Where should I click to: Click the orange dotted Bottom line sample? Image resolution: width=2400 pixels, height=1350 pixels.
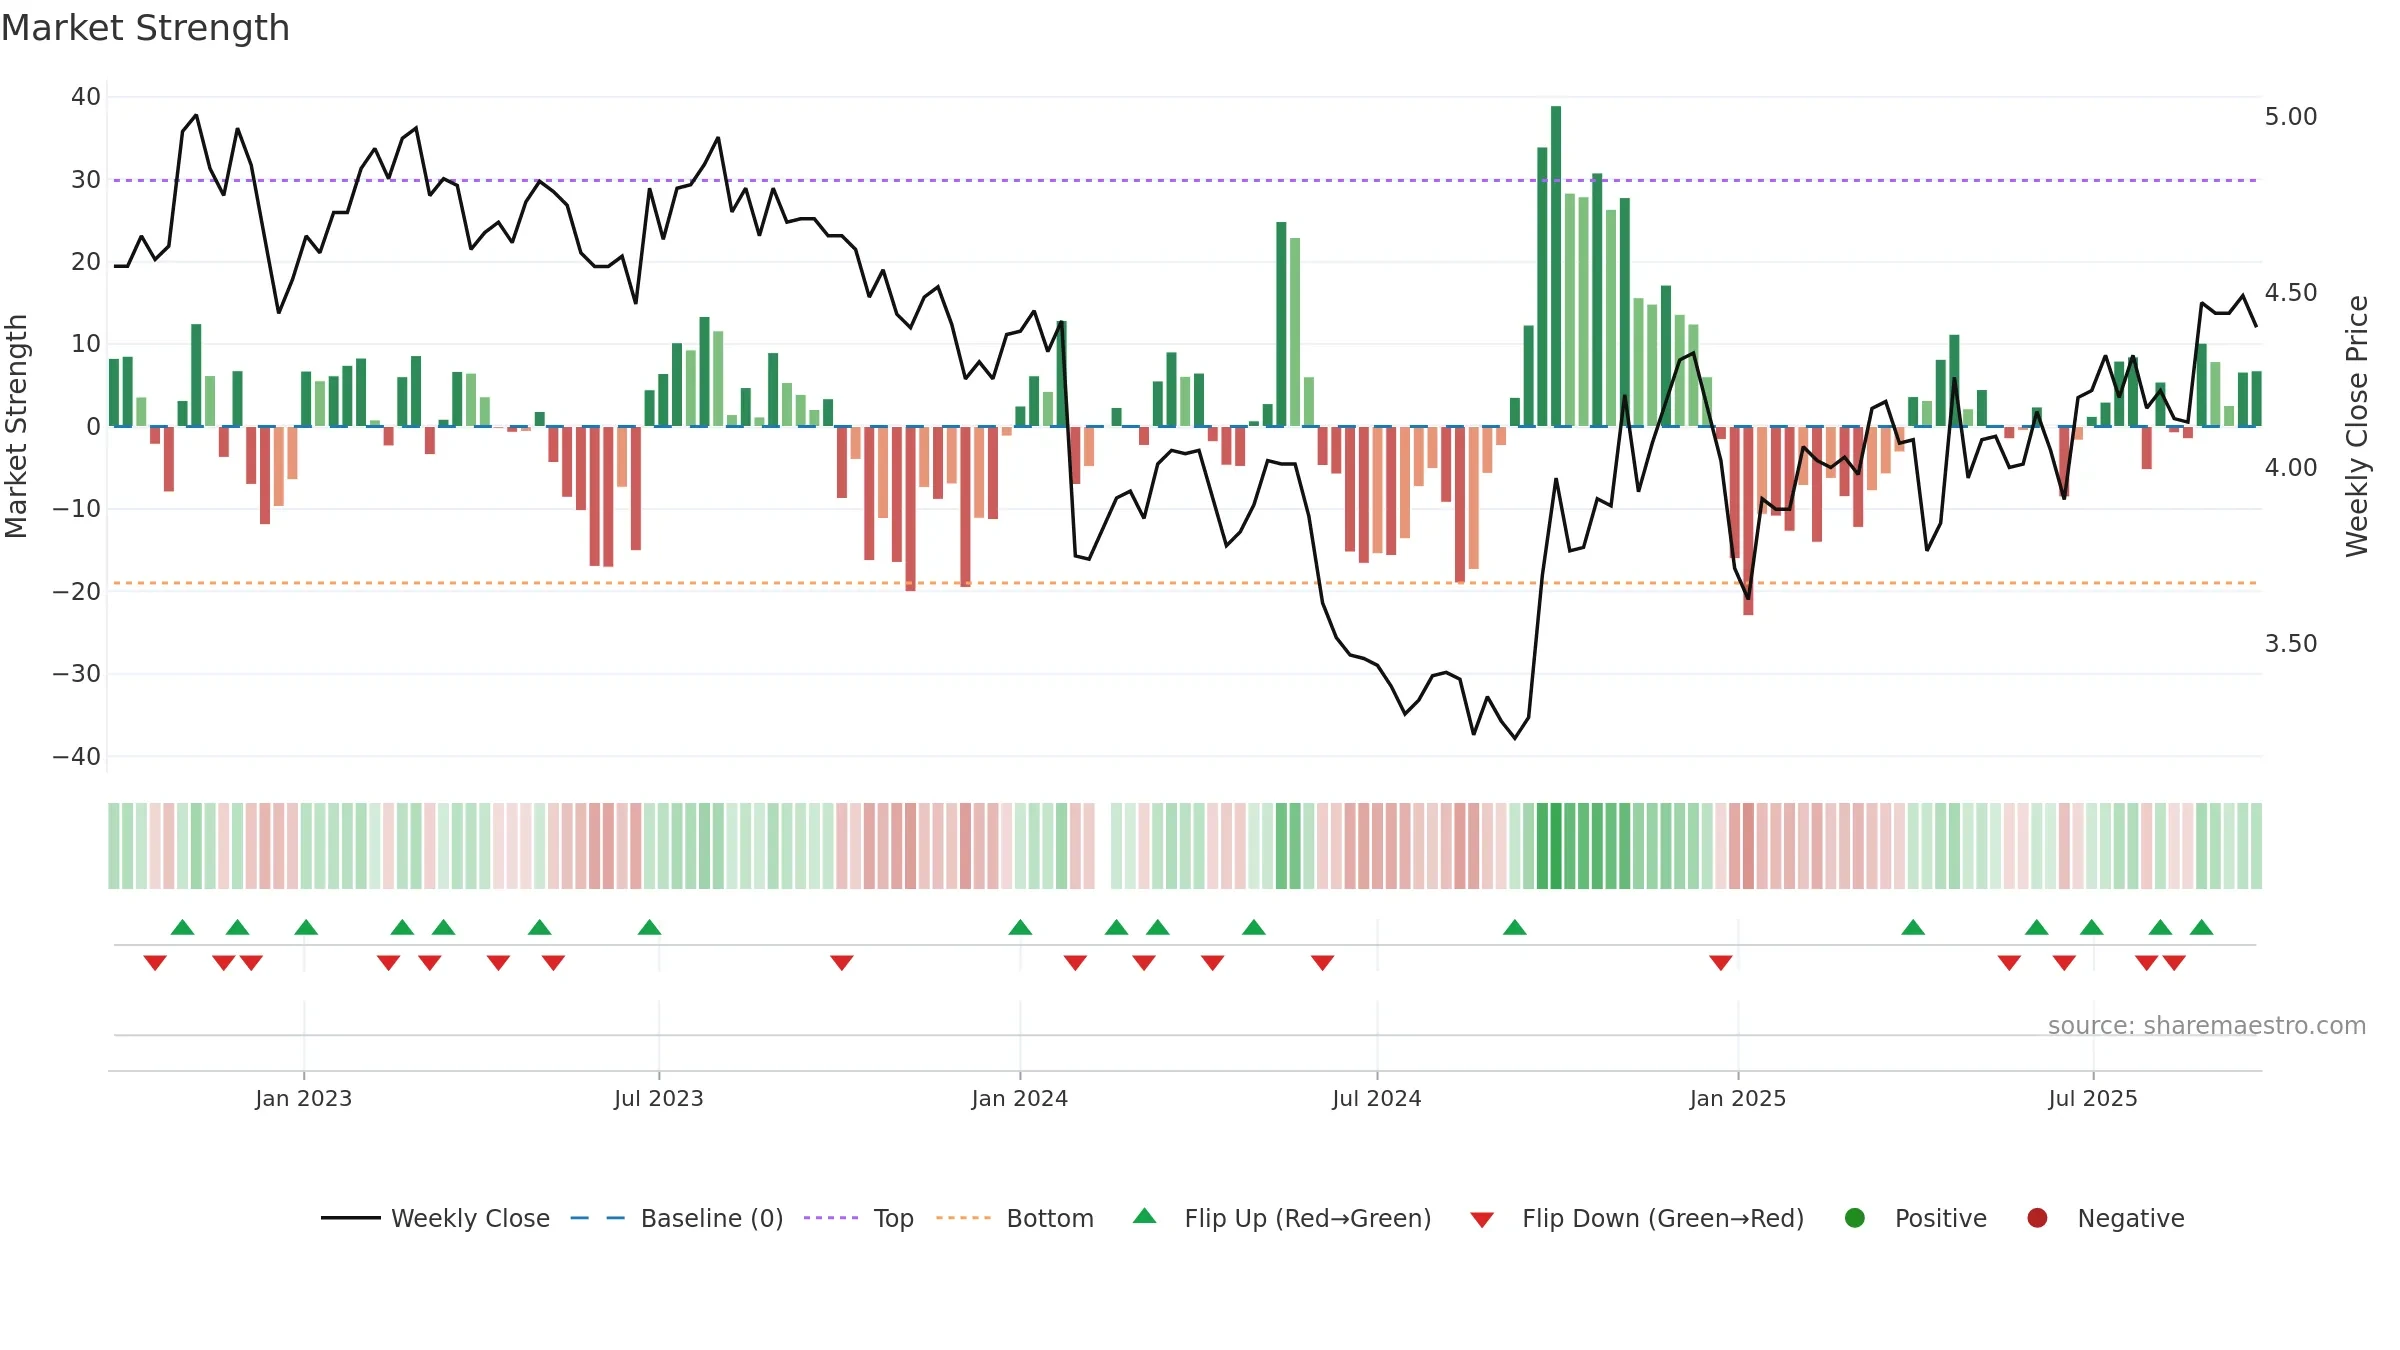963,1218
